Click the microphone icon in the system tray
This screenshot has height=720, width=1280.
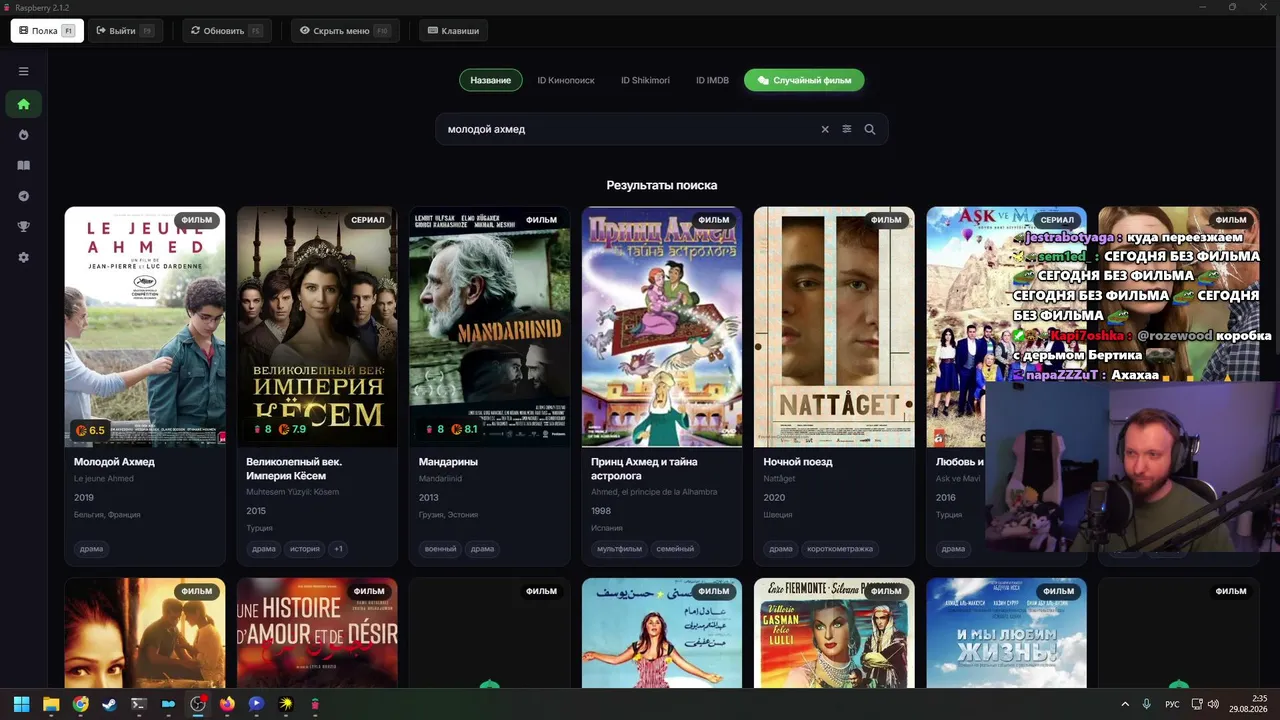pyautogui.click(x=1147, y=704)
